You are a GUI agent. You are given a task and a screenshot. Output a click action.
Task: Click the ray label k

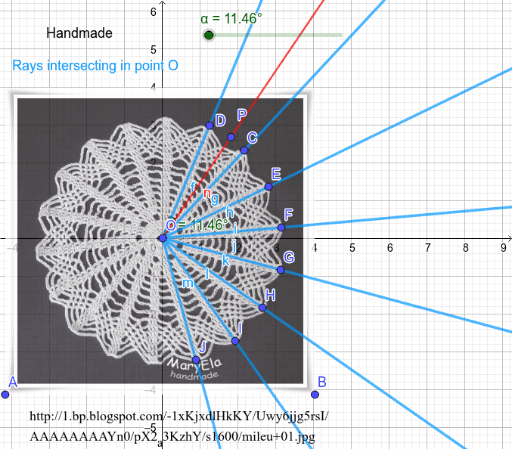226,260
